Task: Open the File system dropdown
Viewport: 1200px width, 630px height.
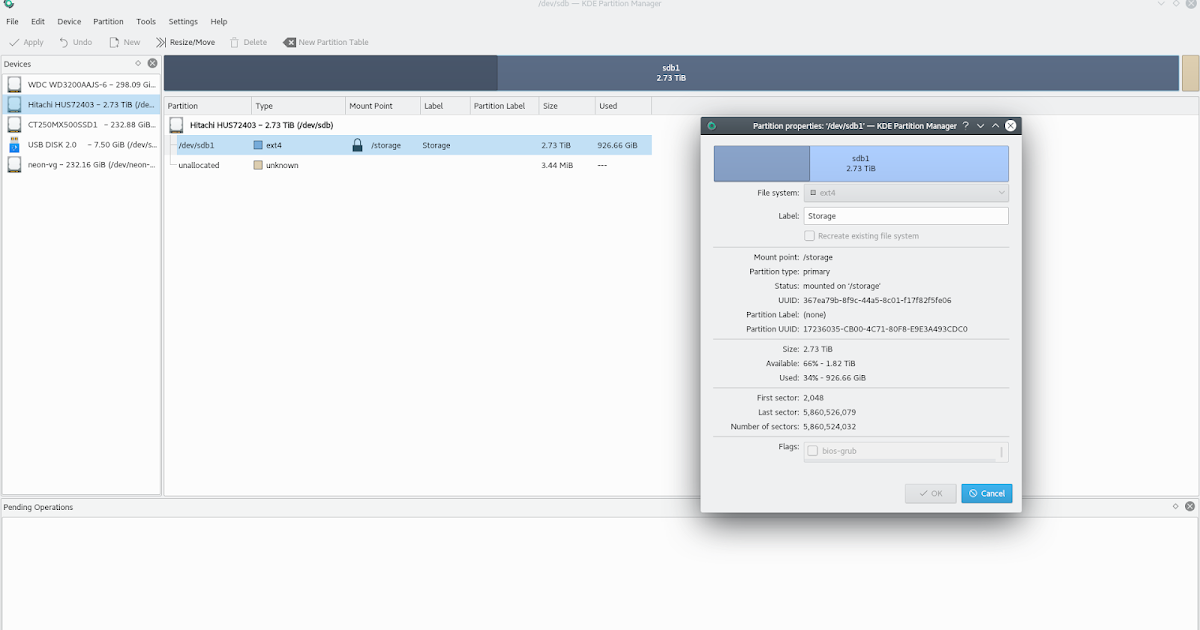Action: pos(905,192)
